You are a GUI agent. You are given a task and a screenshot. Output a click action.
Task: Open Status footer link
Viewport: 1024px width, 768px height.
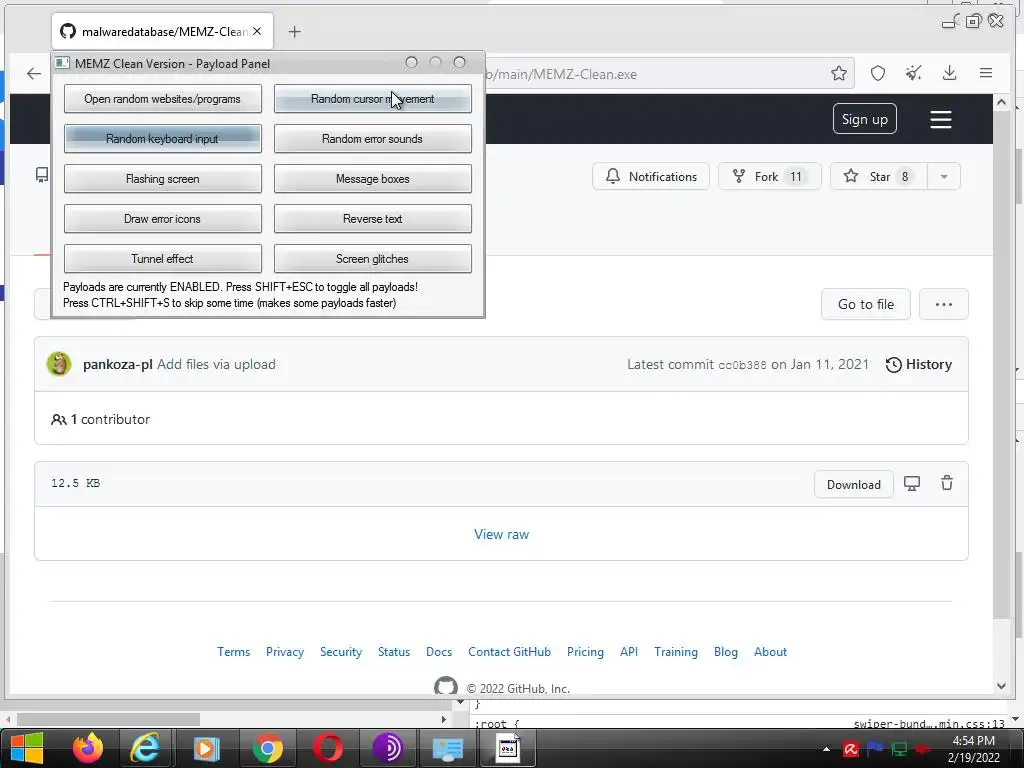point(394,652)
